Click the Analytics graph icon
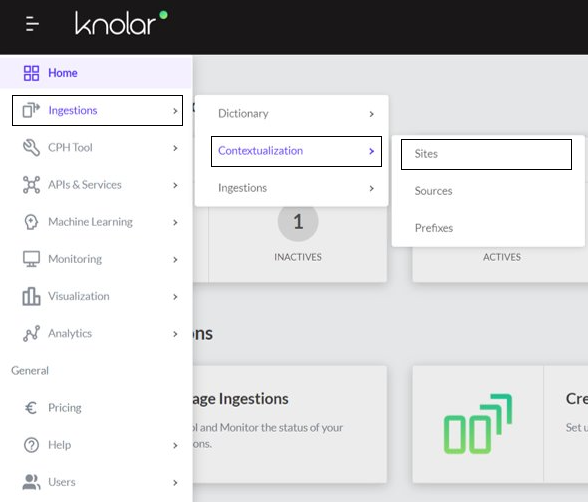 pos(31,333)
